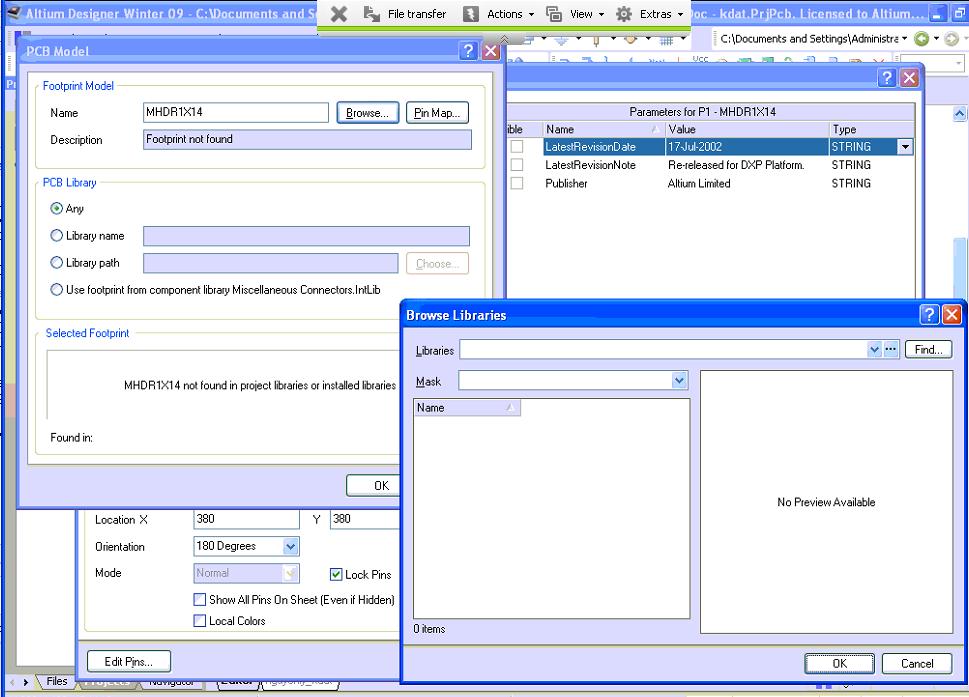Click the ellipsis libraries browse icon

tap(891, 349)
